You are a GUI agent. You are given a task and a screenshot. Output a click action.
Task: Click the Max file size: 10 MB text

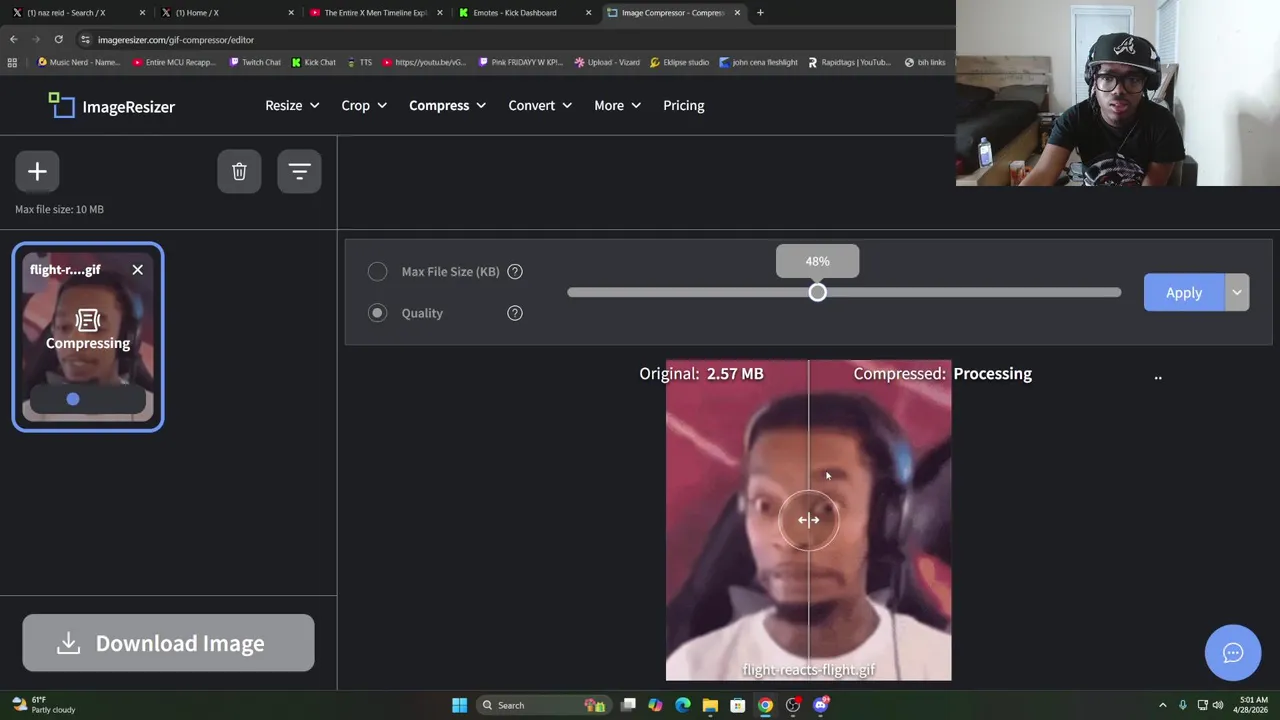(x=59, y=209)
